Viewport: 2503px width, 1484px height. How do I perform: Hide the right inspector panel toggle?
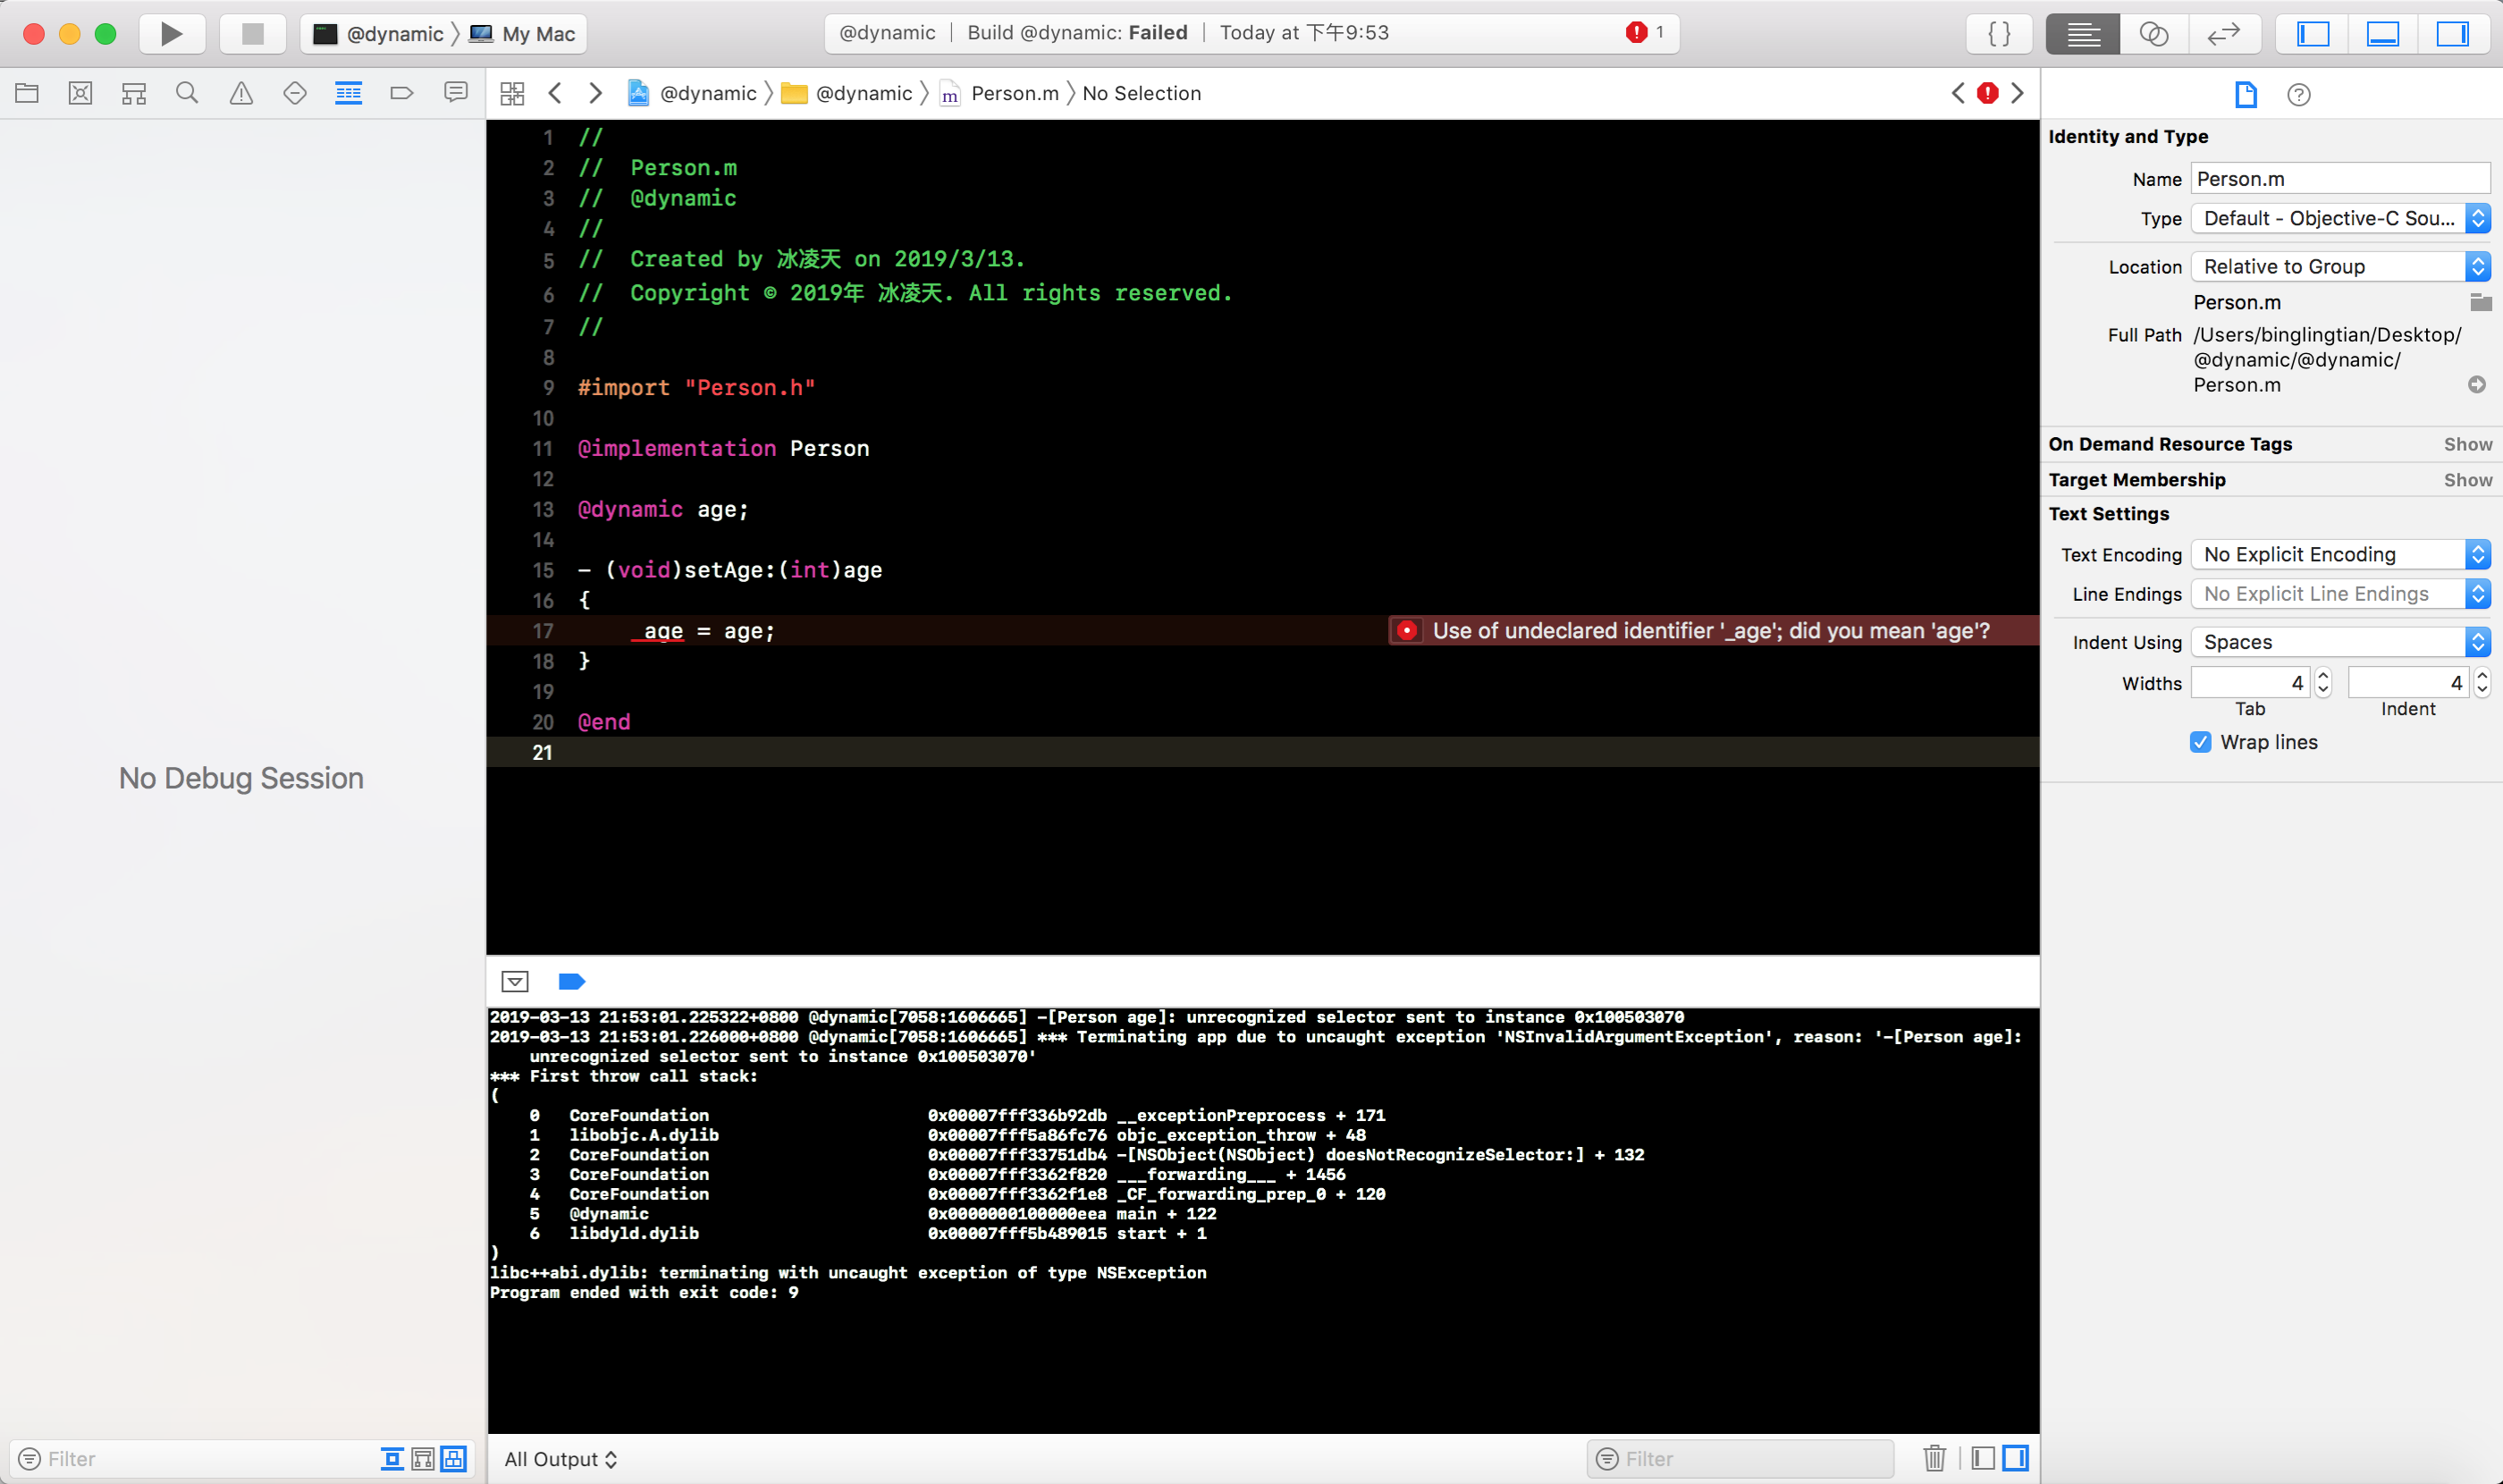click(x=2451, y=33)
